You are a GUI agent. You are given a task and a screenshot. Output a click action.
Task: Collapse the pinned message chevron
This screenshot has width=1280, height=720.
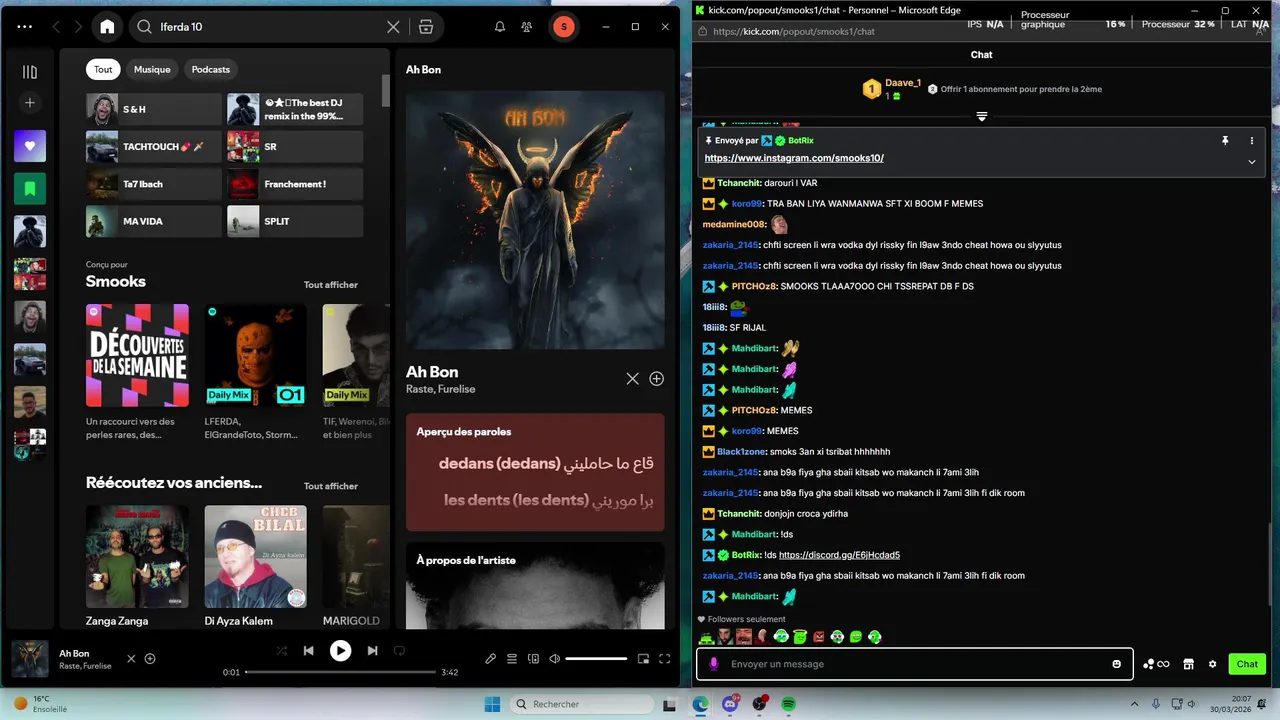1251,162
